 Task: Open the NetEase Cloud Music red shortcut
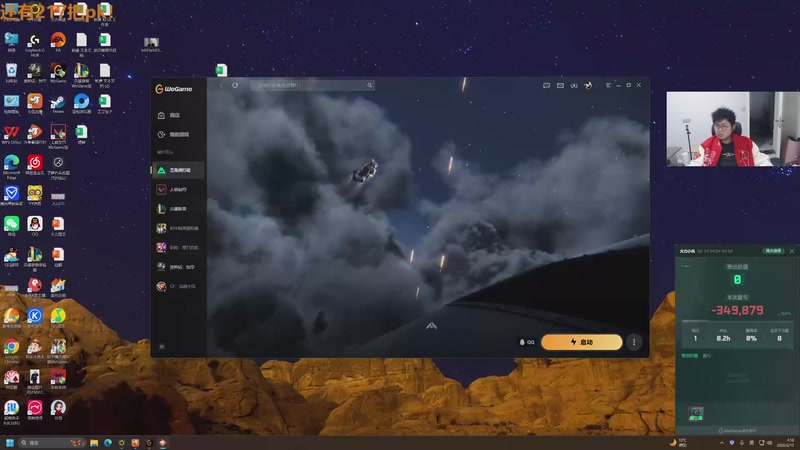(35, 165)
